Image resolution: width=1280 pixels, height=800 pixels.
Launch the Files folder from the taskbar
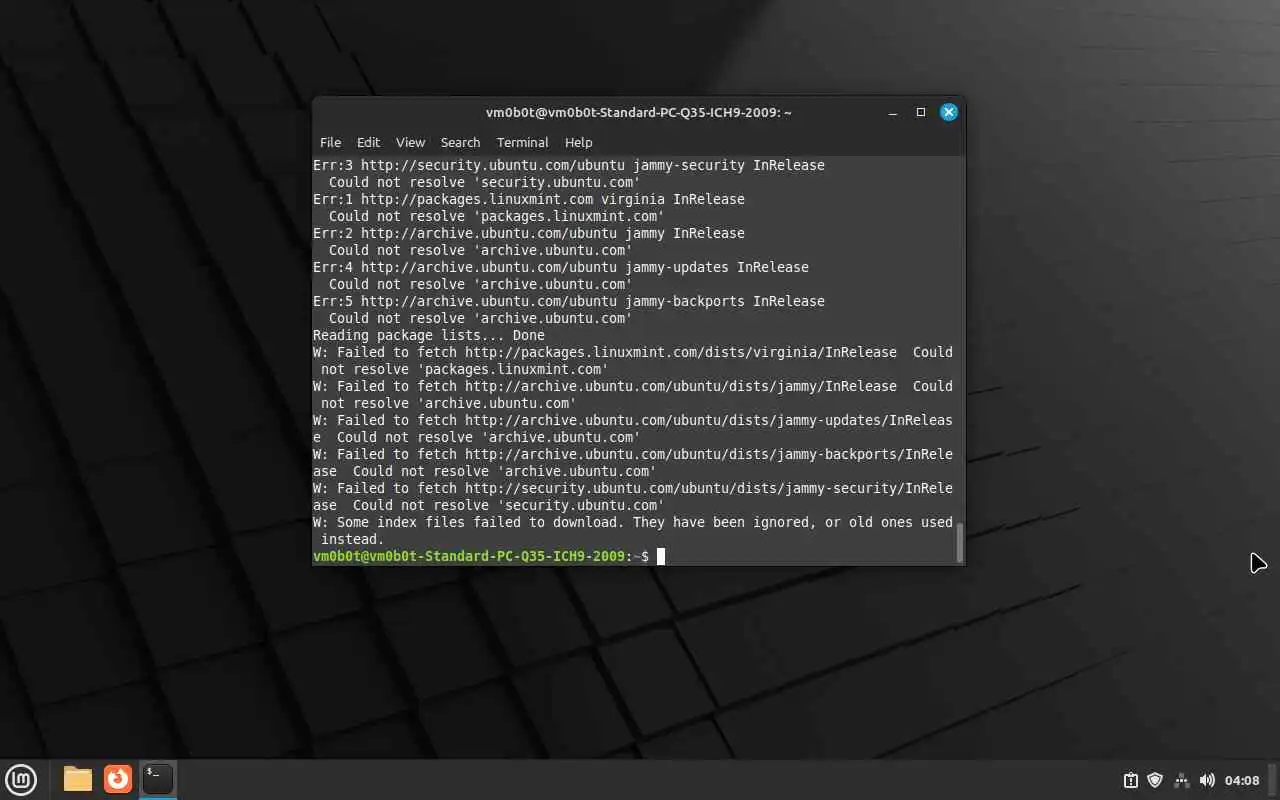(77, 779)
